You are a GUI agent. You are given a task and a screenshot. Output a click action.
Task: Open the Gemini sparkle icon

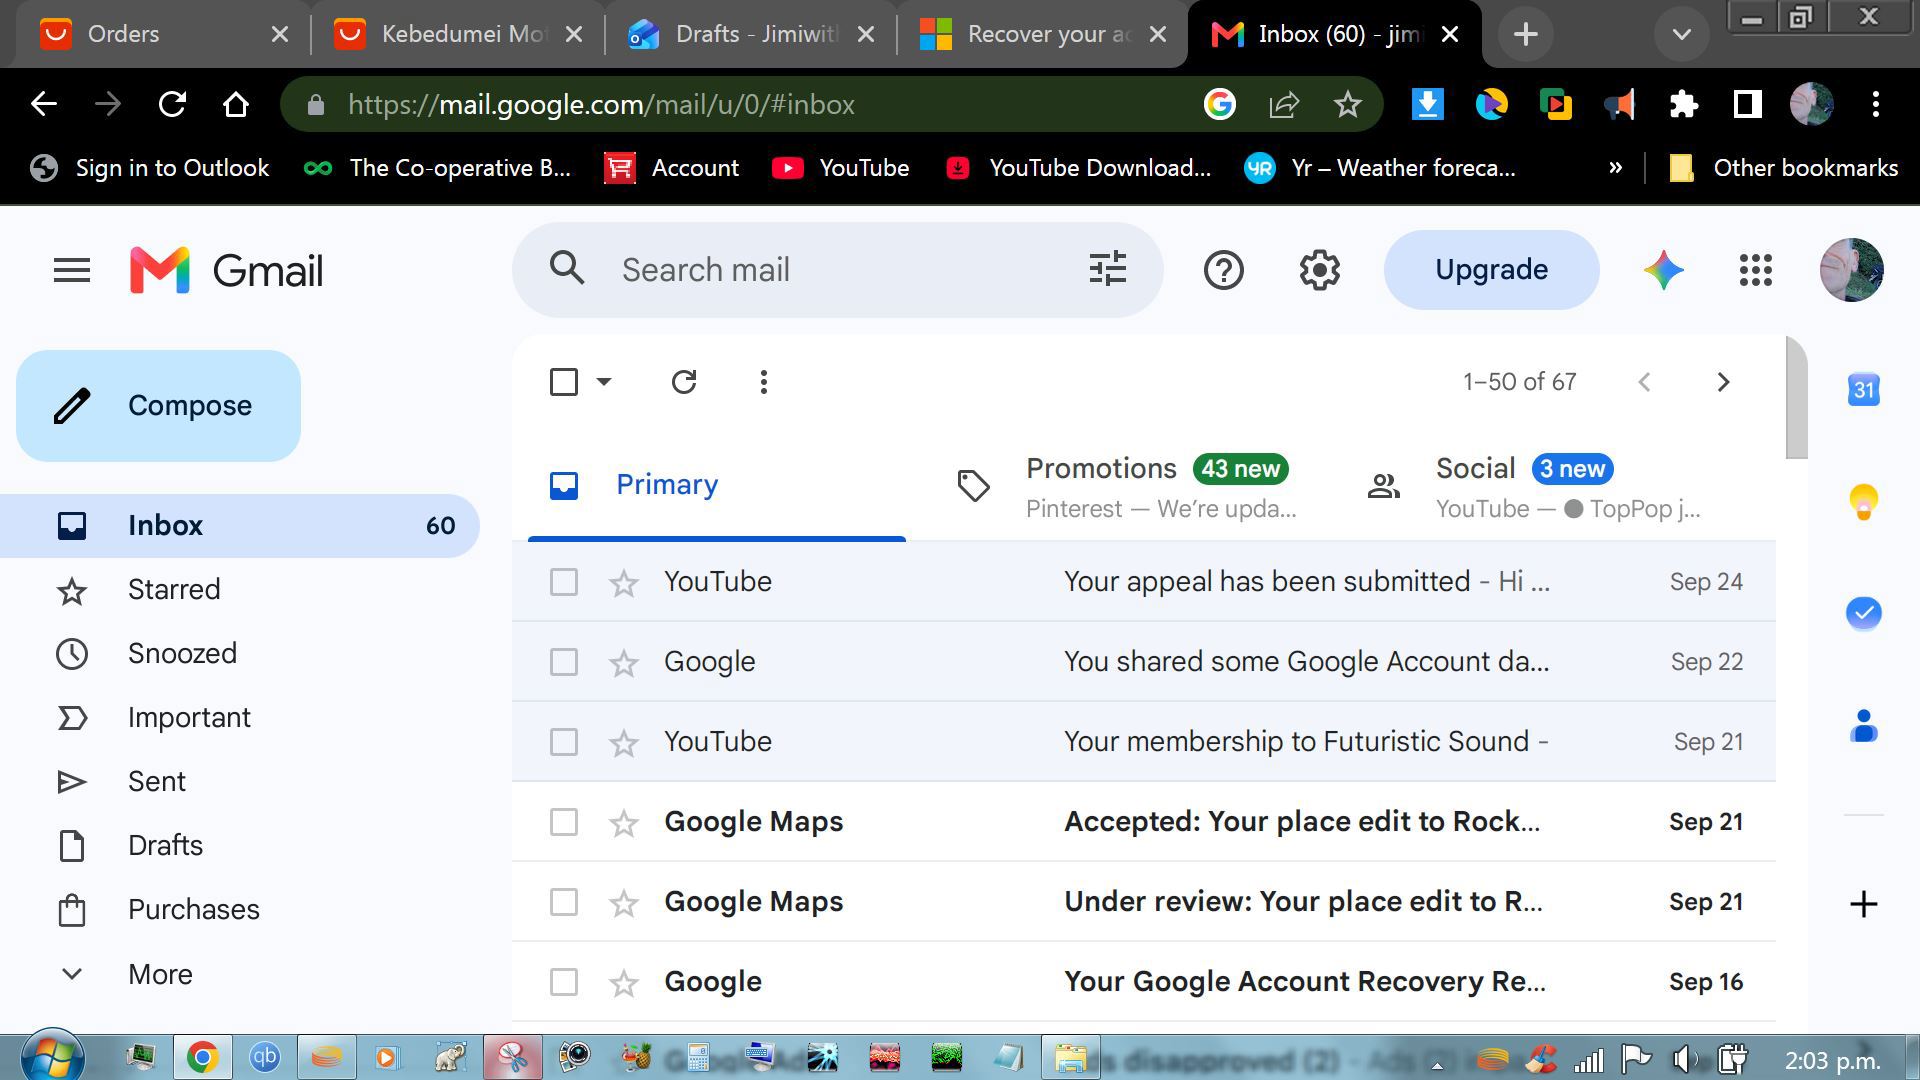coord(1663,270)
